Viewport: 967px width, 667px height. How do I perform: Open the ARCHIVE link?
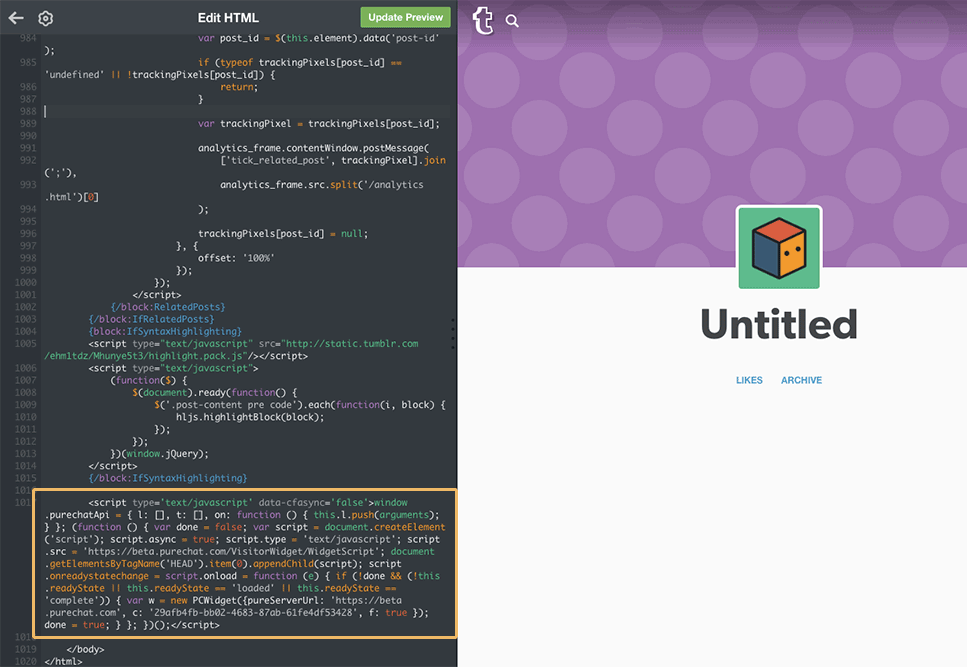click(x=801, y=380)
